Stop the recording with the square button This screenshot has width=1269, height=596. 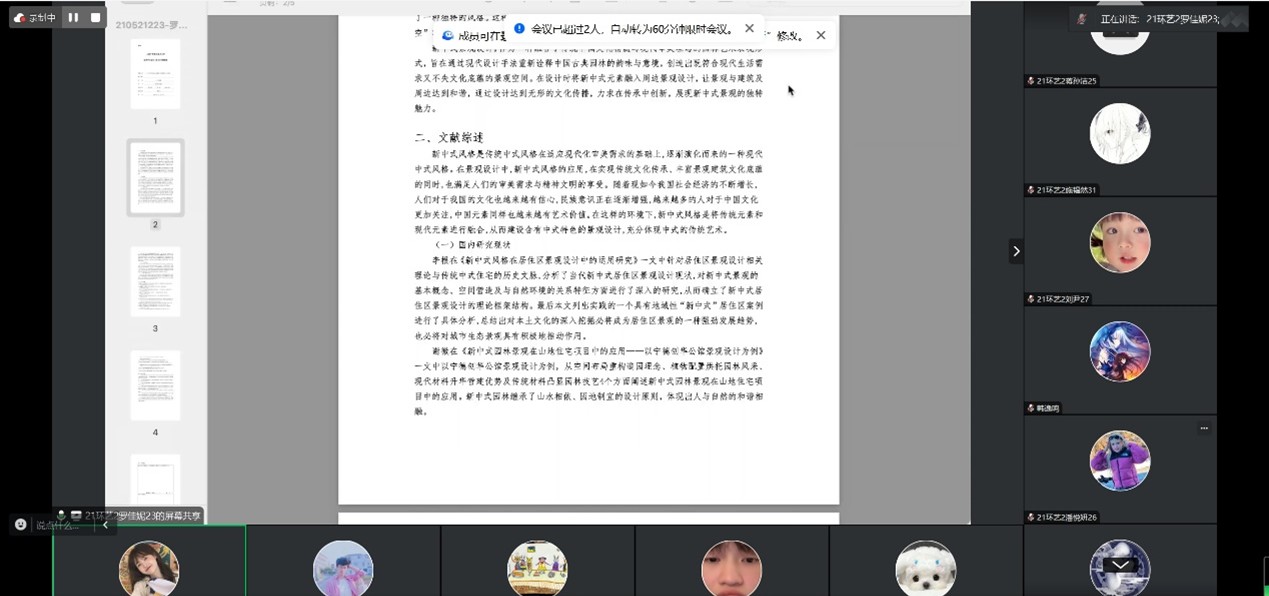click(96, 17)
